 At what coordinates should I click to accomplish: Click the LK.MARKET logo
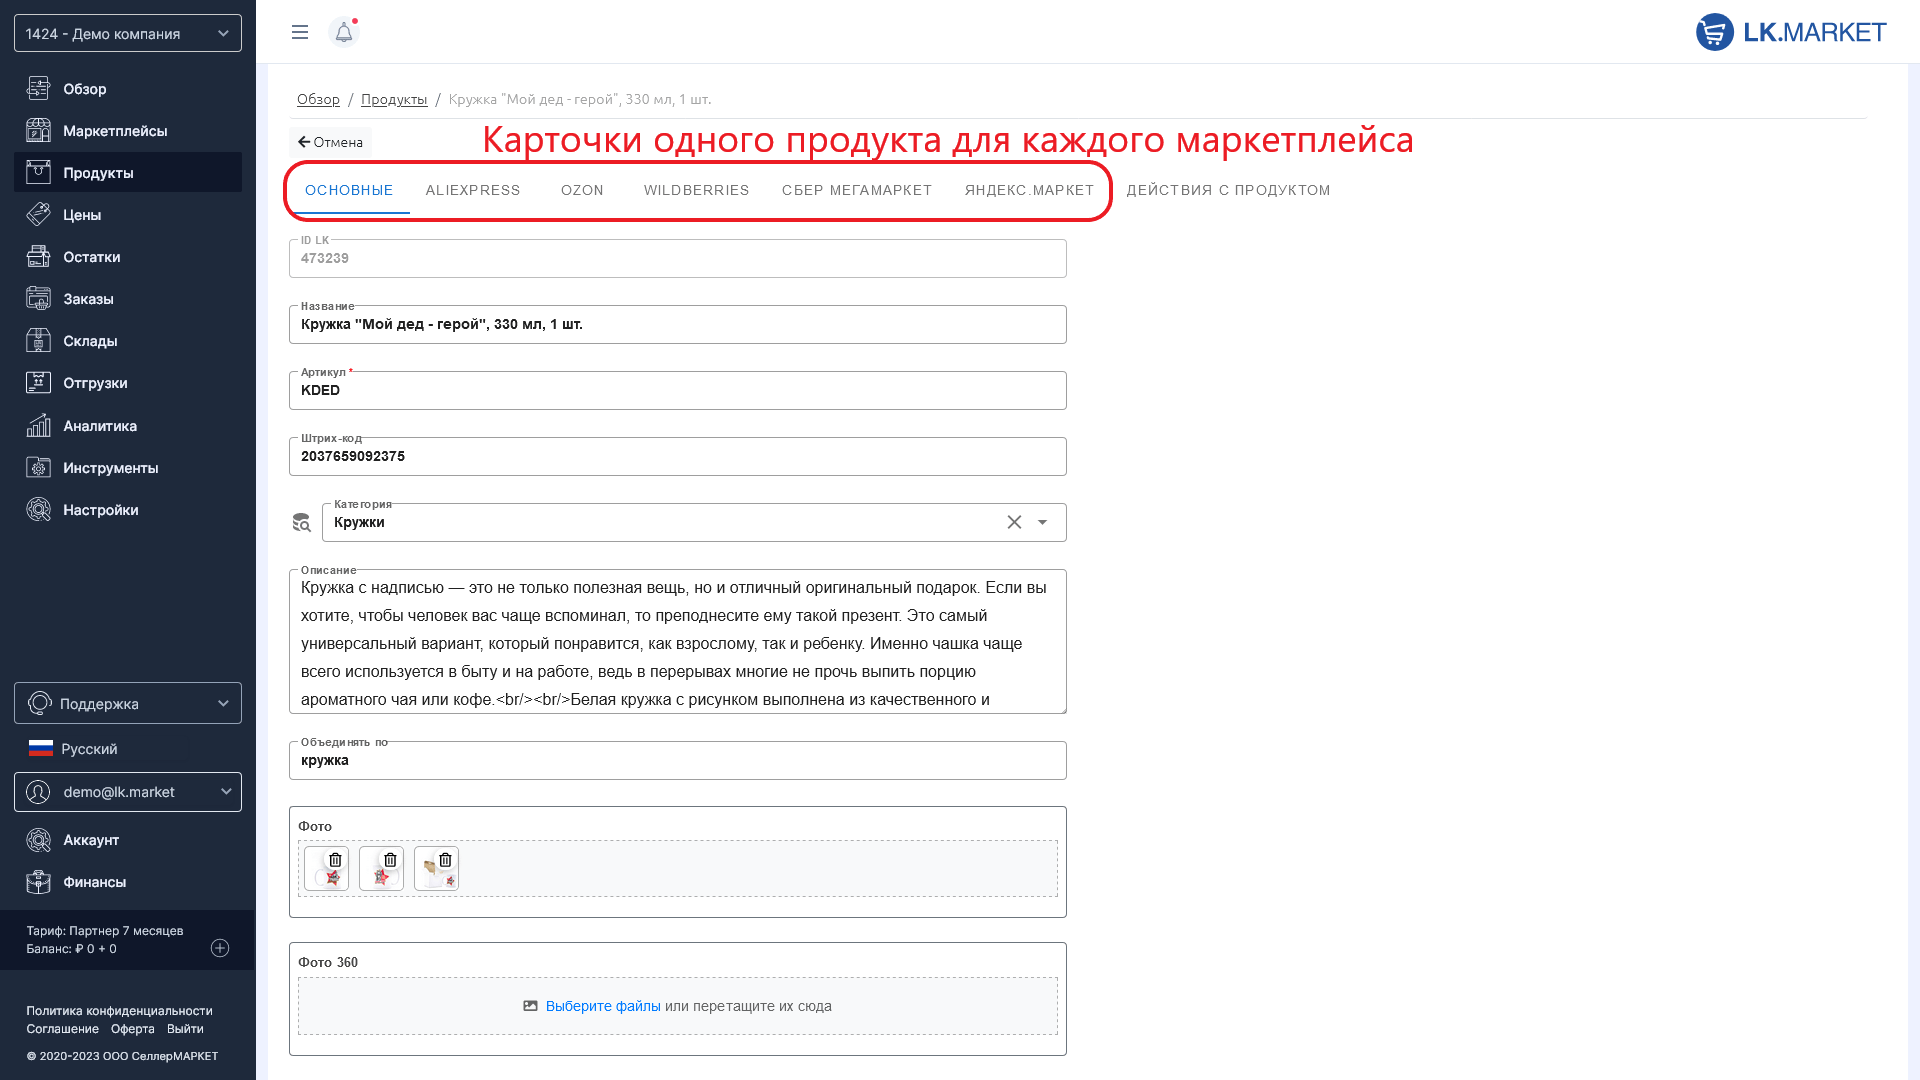pos(1791,32)
